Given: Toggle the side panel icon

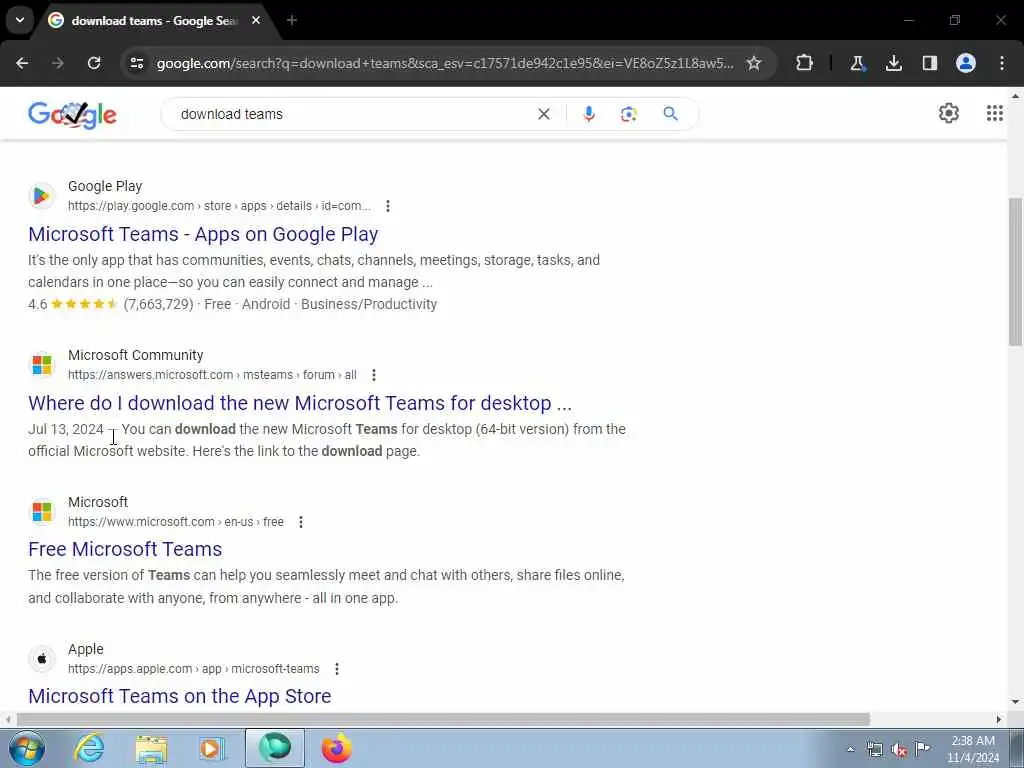Looking at the screenshot, I should [930, 63].
